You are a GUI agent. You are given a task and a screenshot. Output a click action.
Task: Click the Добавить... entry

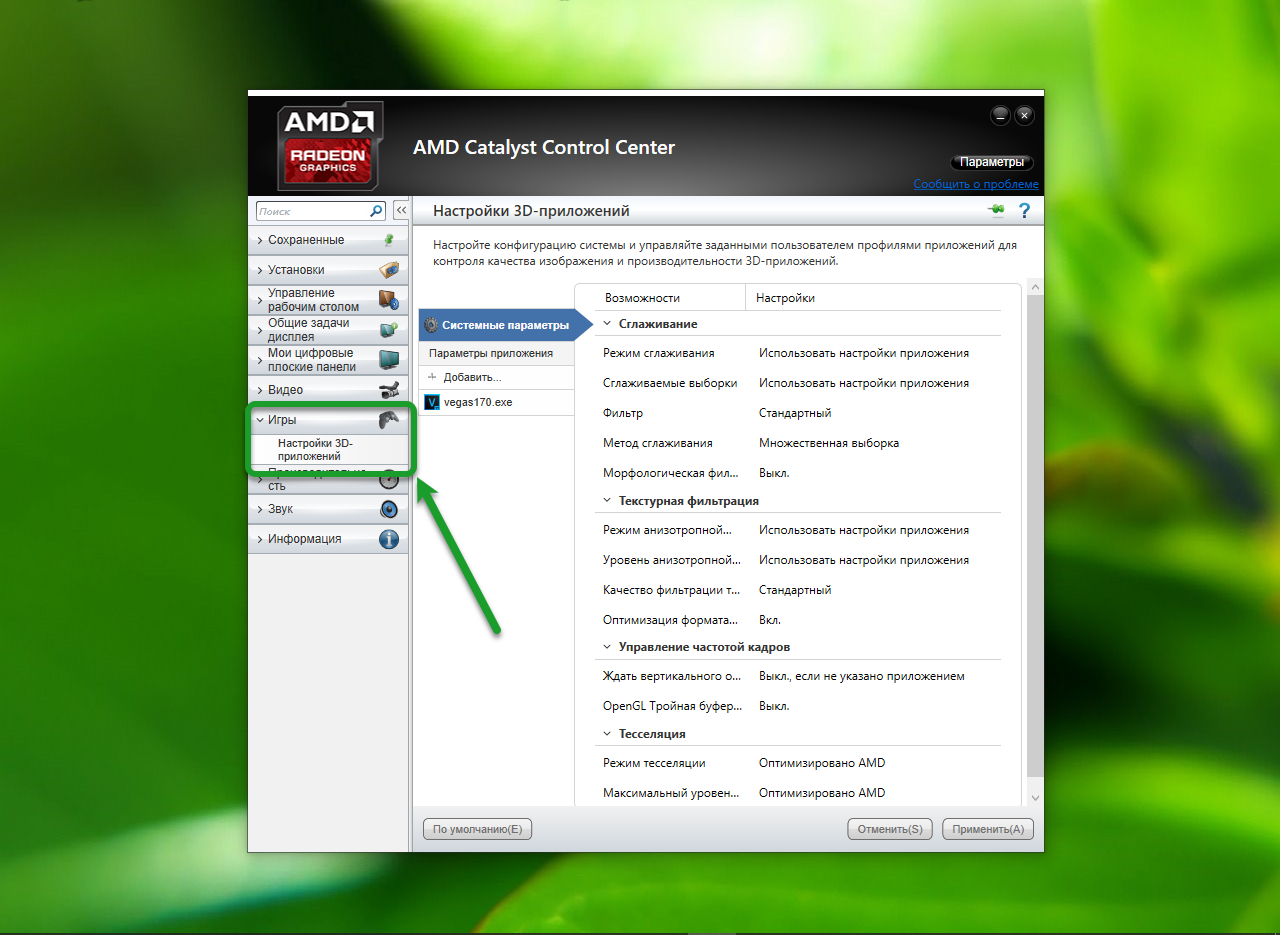[473, 377]
